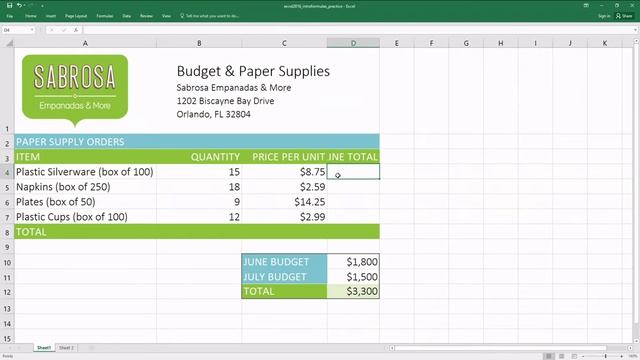
Task: Switch to Page Layout view in status bar
Action: click(x=562, y=356)
